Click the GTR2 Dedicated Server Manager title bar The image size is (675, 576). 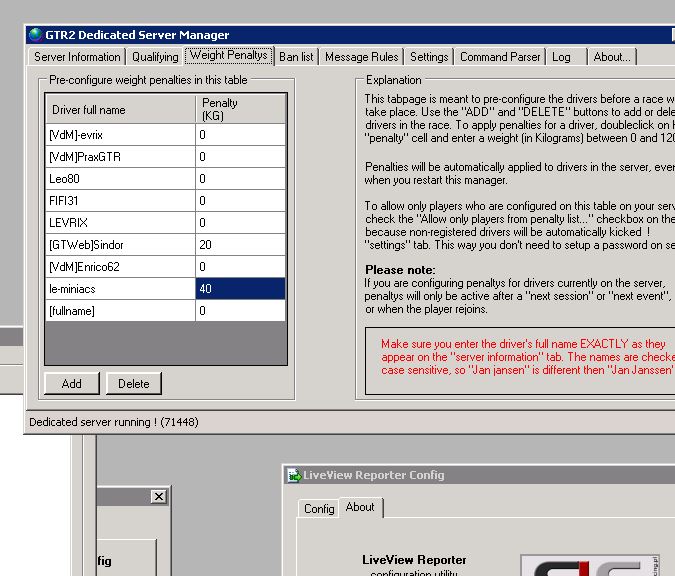pyautogui.click(x=350, y=35)
